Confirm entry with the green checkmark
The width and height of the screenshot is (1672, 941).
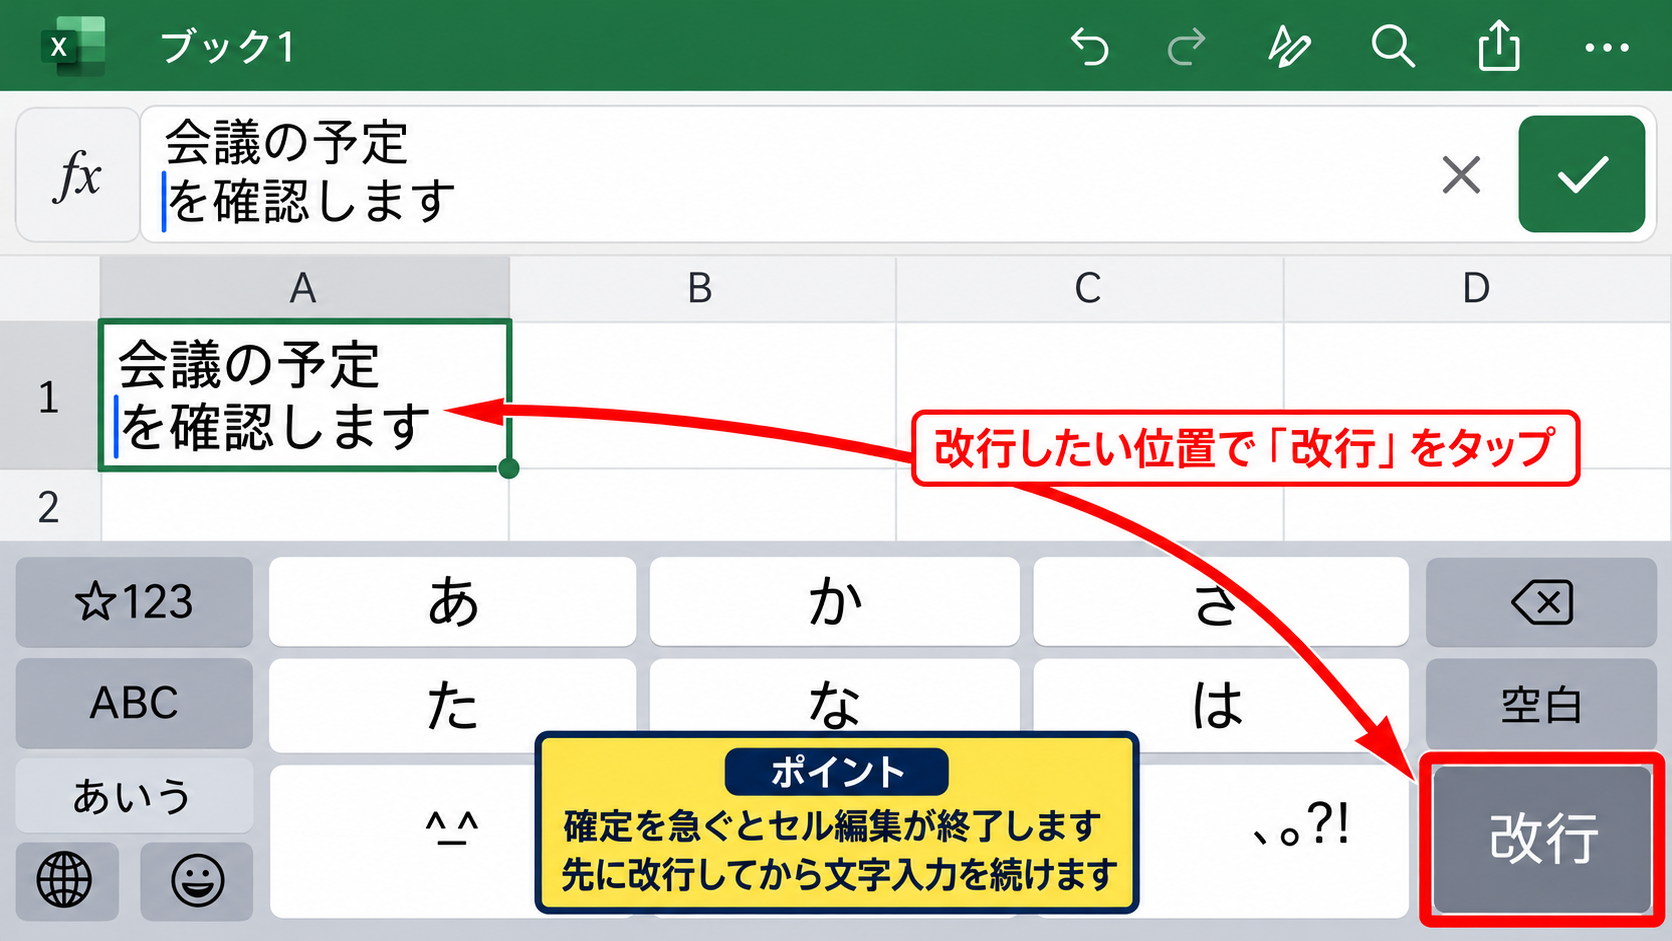(1581, 174)
